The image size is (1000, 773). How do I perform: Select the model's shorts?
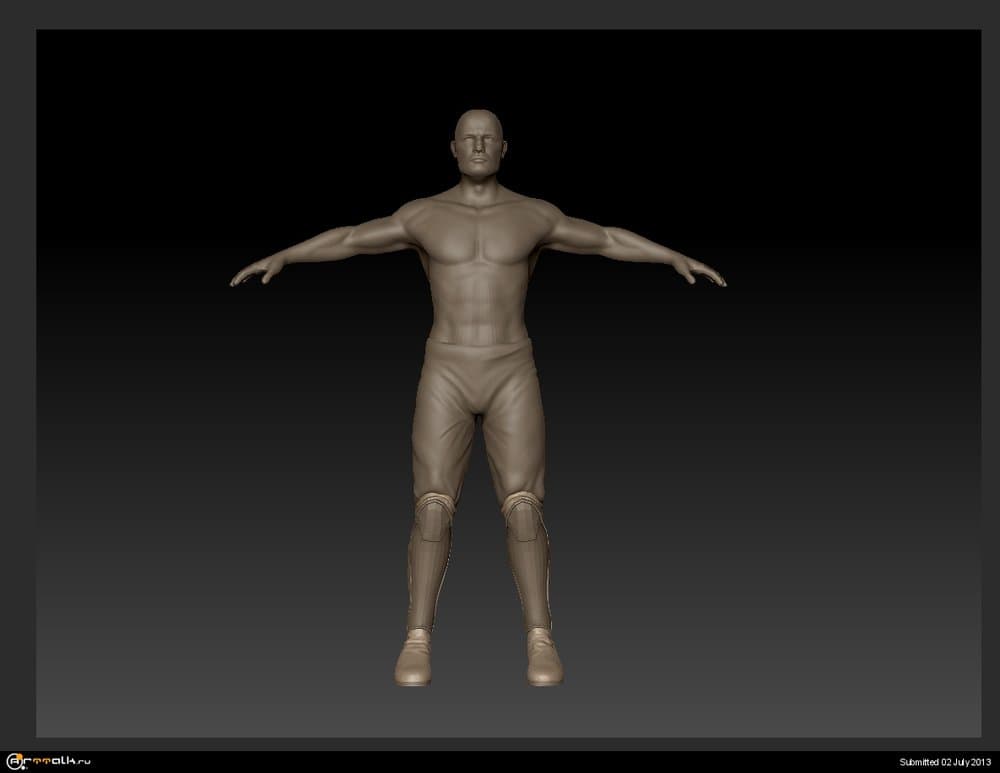pos(478,400)
